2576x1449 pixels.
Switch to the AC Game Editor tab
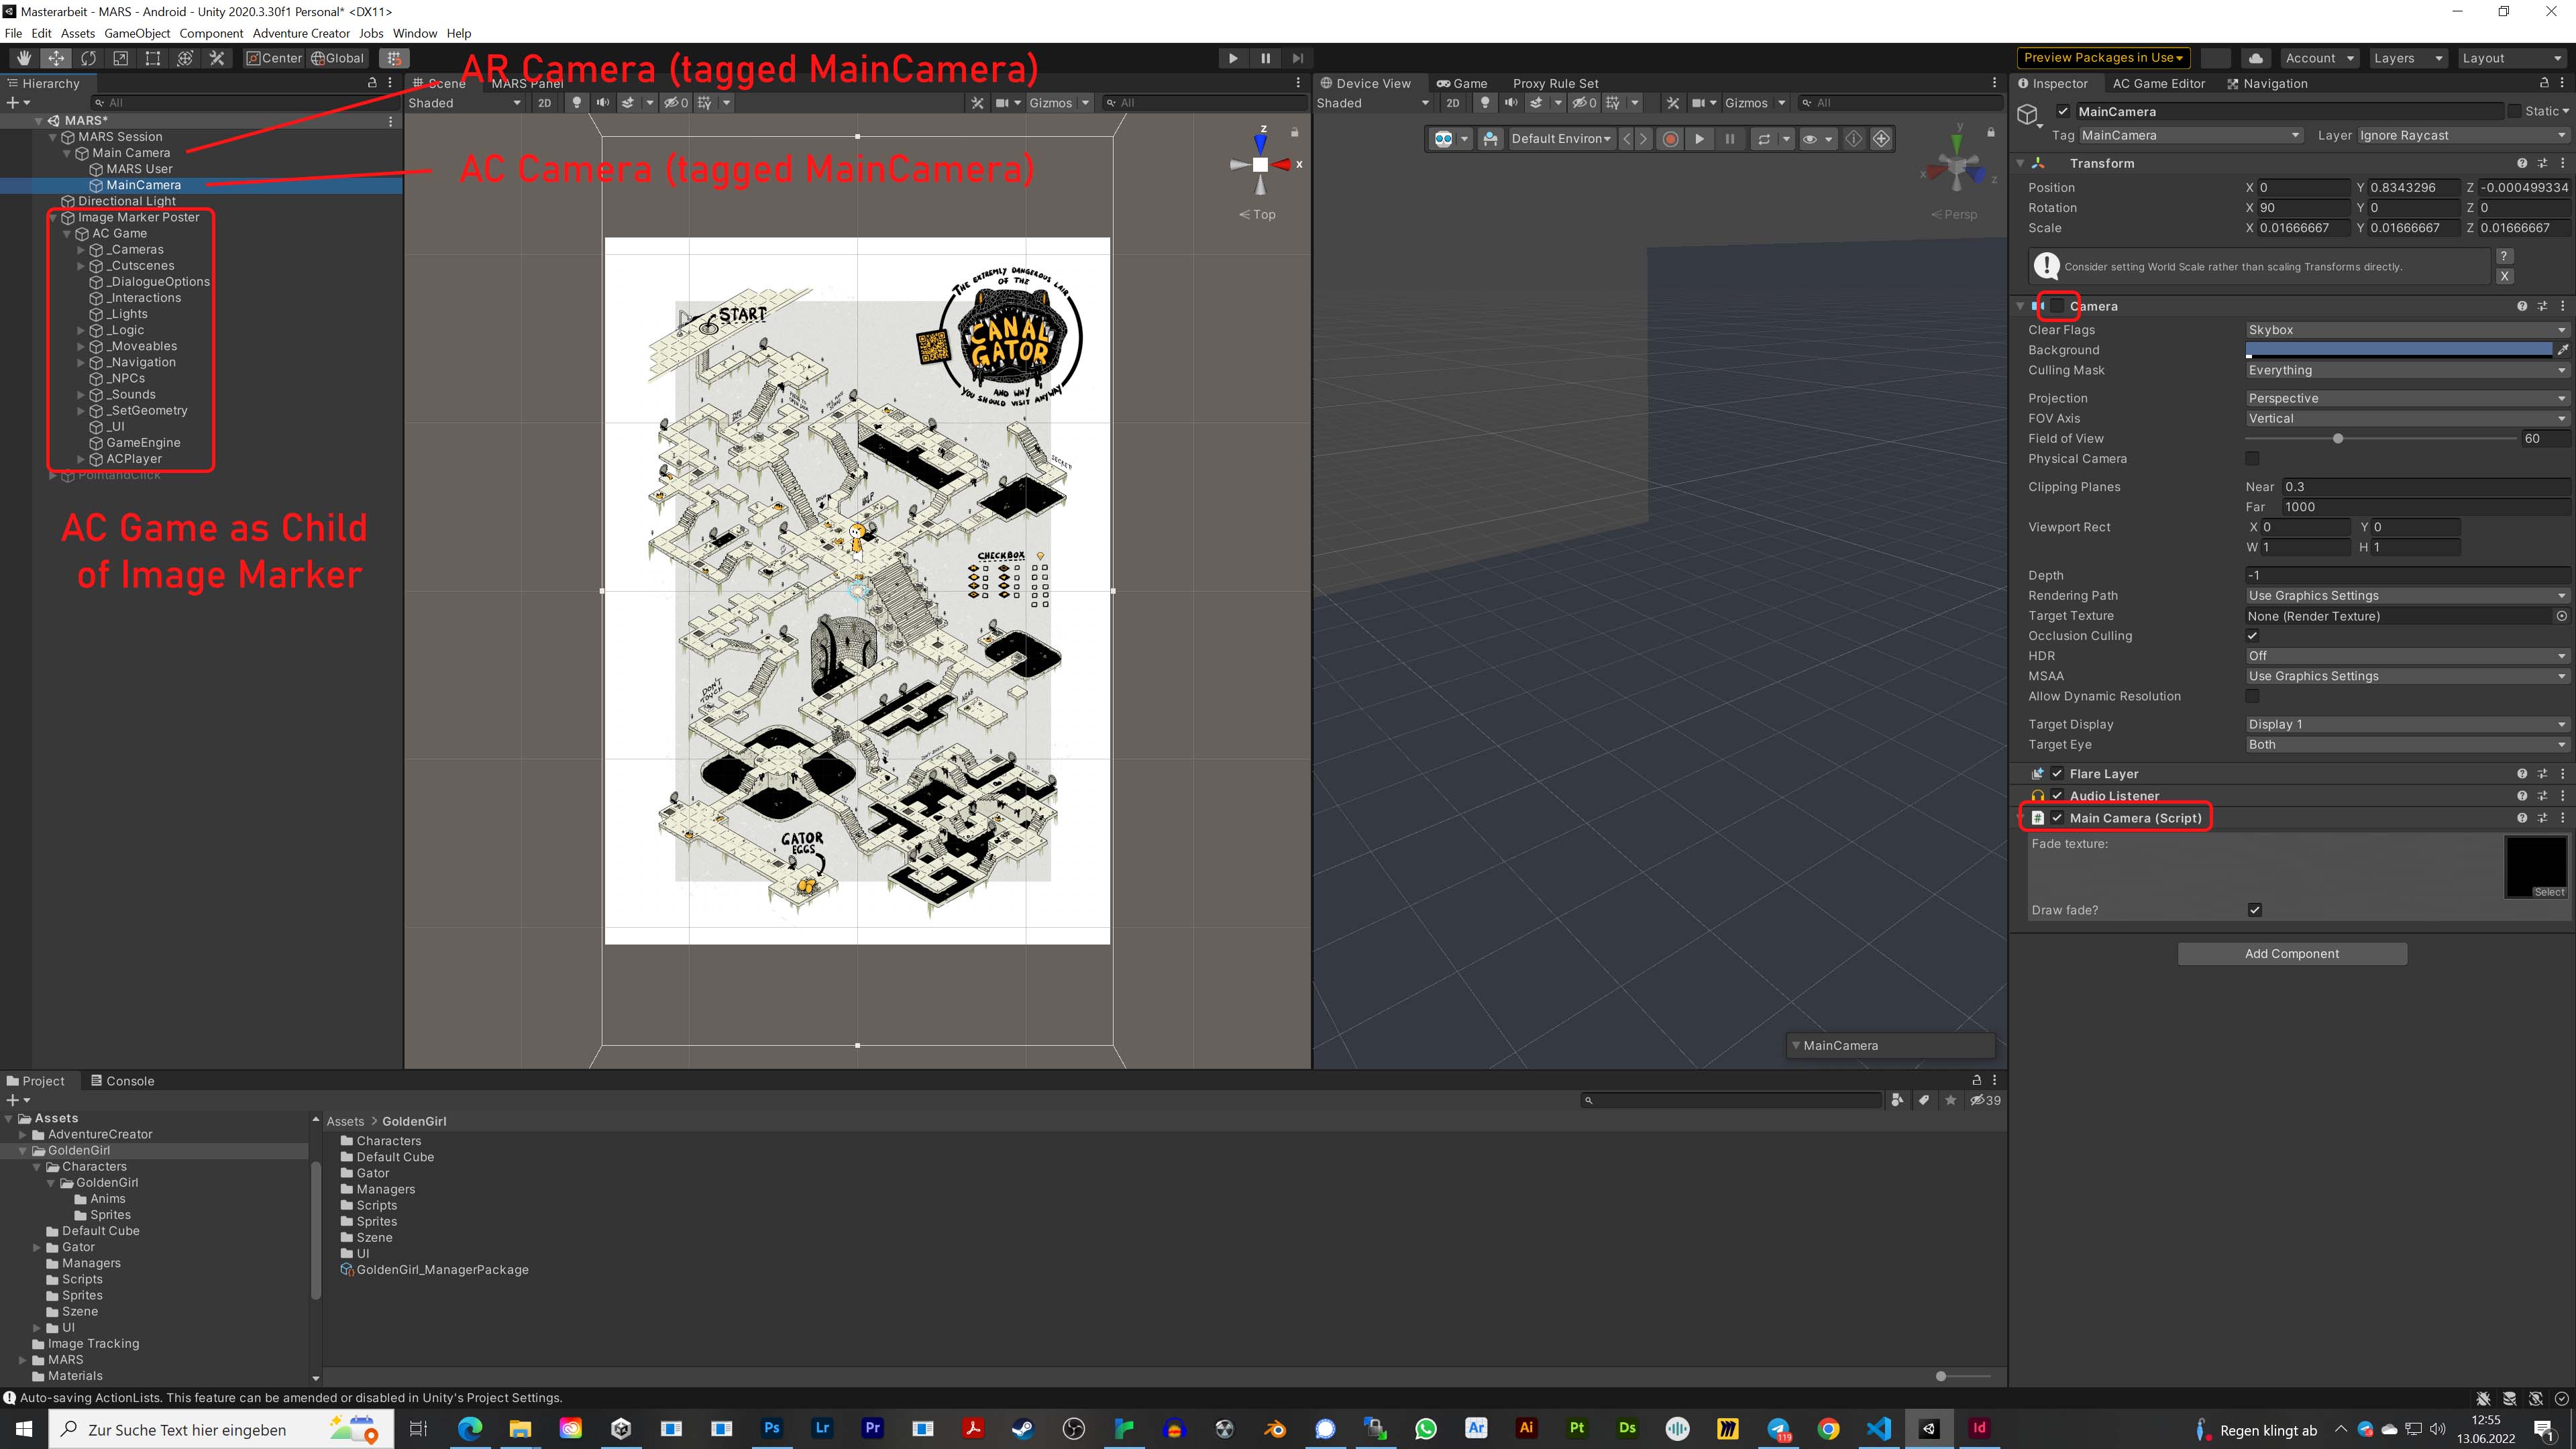2158,83
